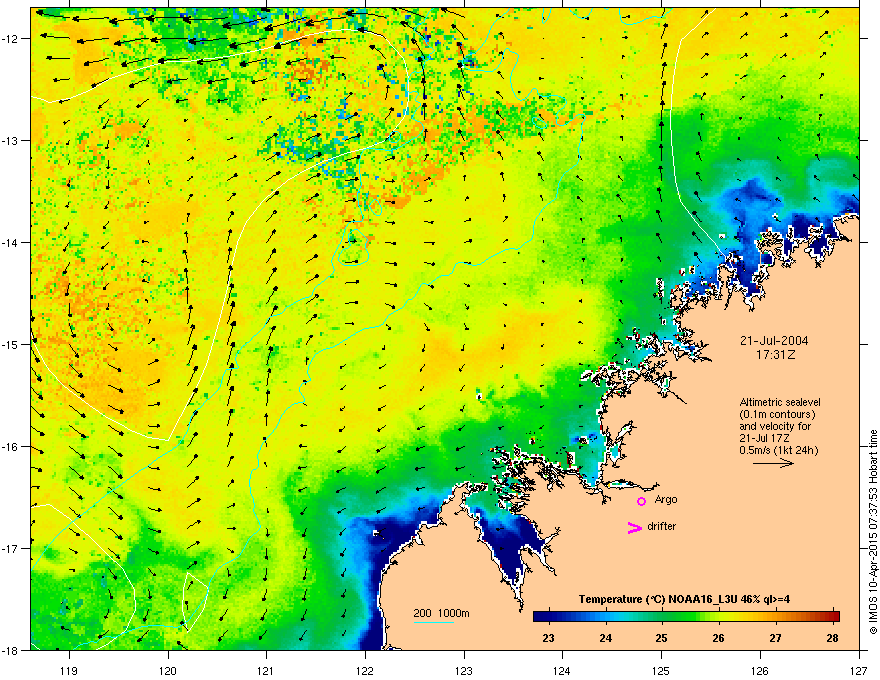The image size is (880, 680).
Task: Click the colour bar tick label '27'
Action: pos(776,638)
